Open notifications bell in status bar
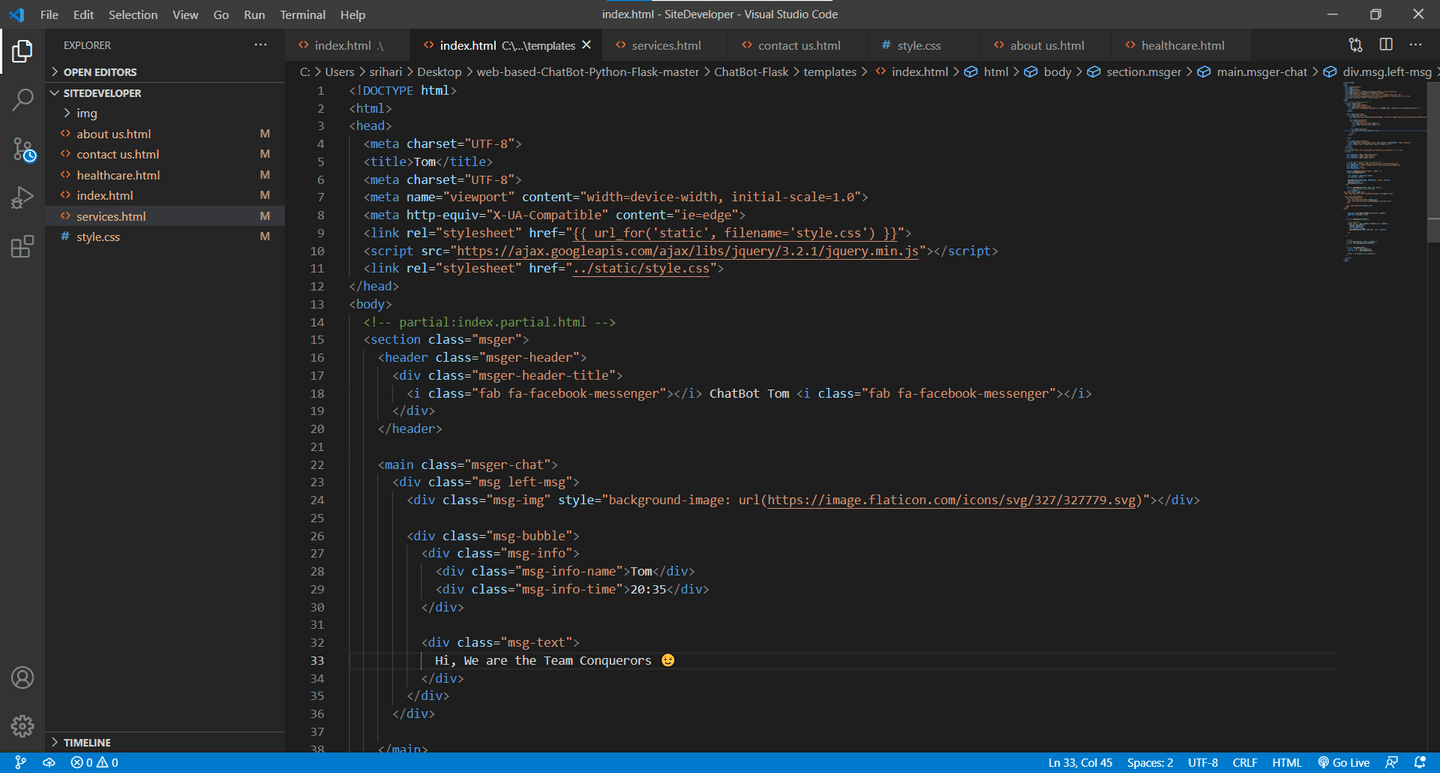This screenshot has height=773, width=1440. (x=1422, y=763)
